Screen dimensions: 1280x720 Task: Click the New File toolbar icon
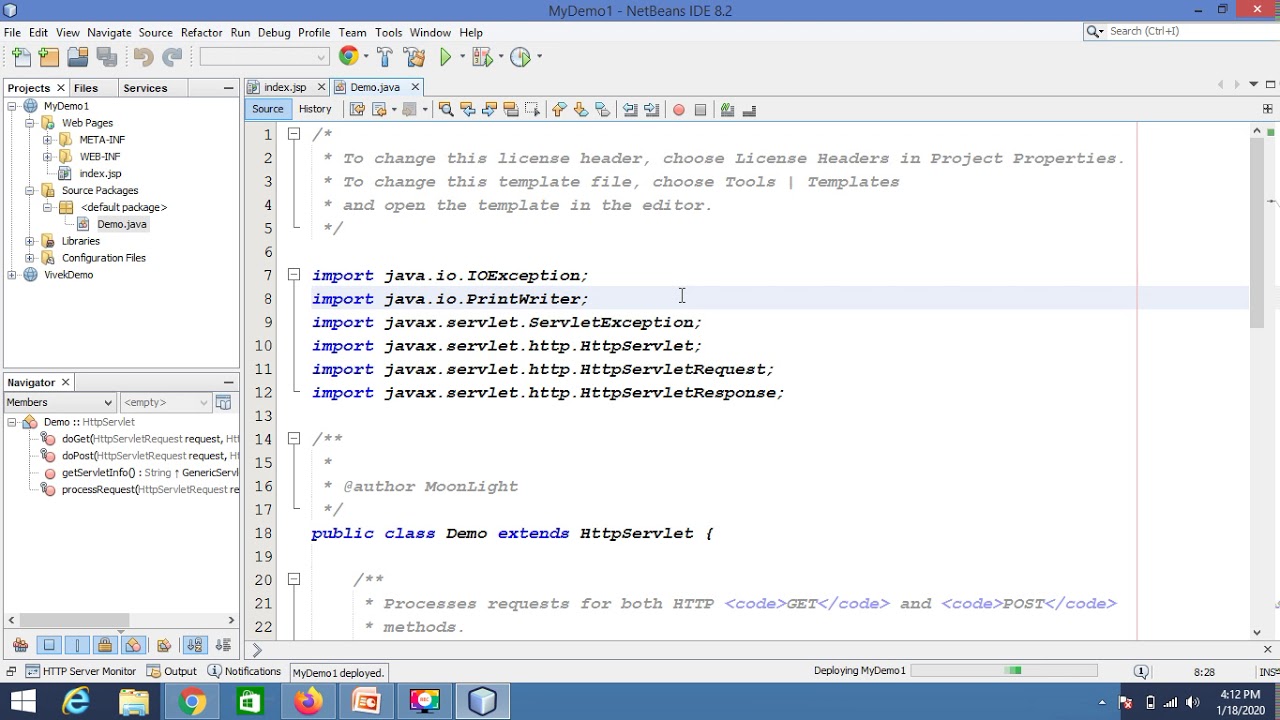click(x=22, y=57)
